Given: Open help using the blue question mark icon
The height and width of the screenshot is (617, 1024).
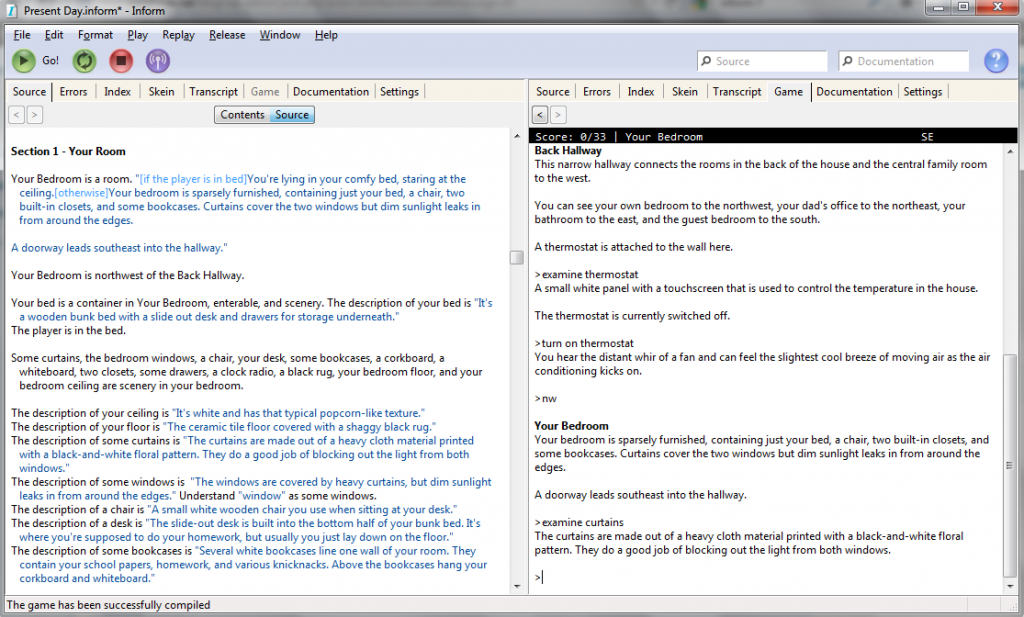Looking at the screenshot, I should (x=996, y=60).
